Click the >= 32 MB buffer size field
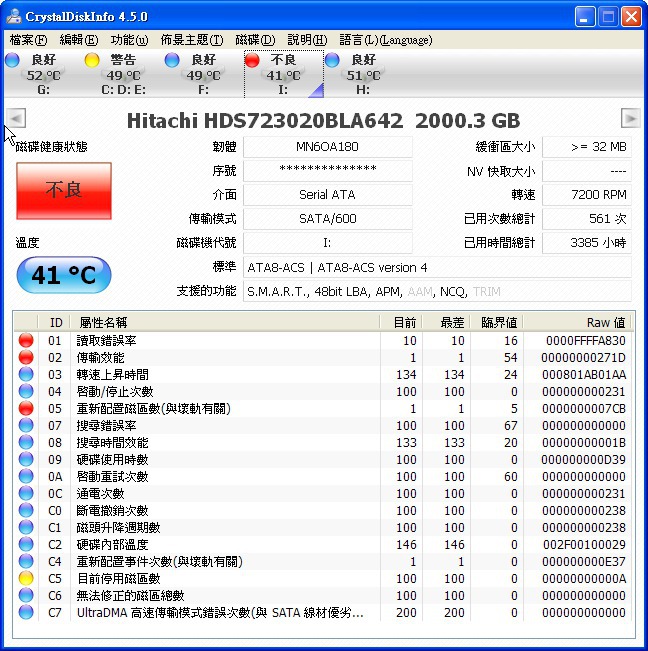 [587, 147]
